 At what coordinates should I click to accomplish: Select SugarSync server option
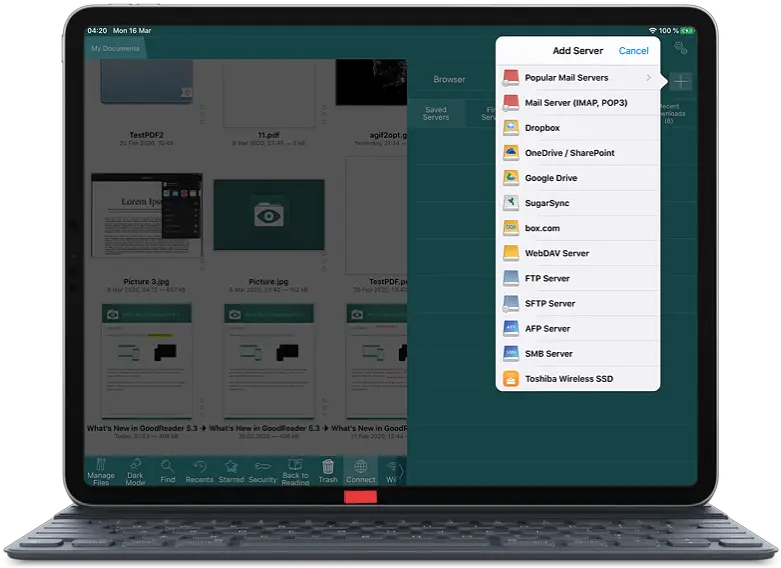point(578,203)
